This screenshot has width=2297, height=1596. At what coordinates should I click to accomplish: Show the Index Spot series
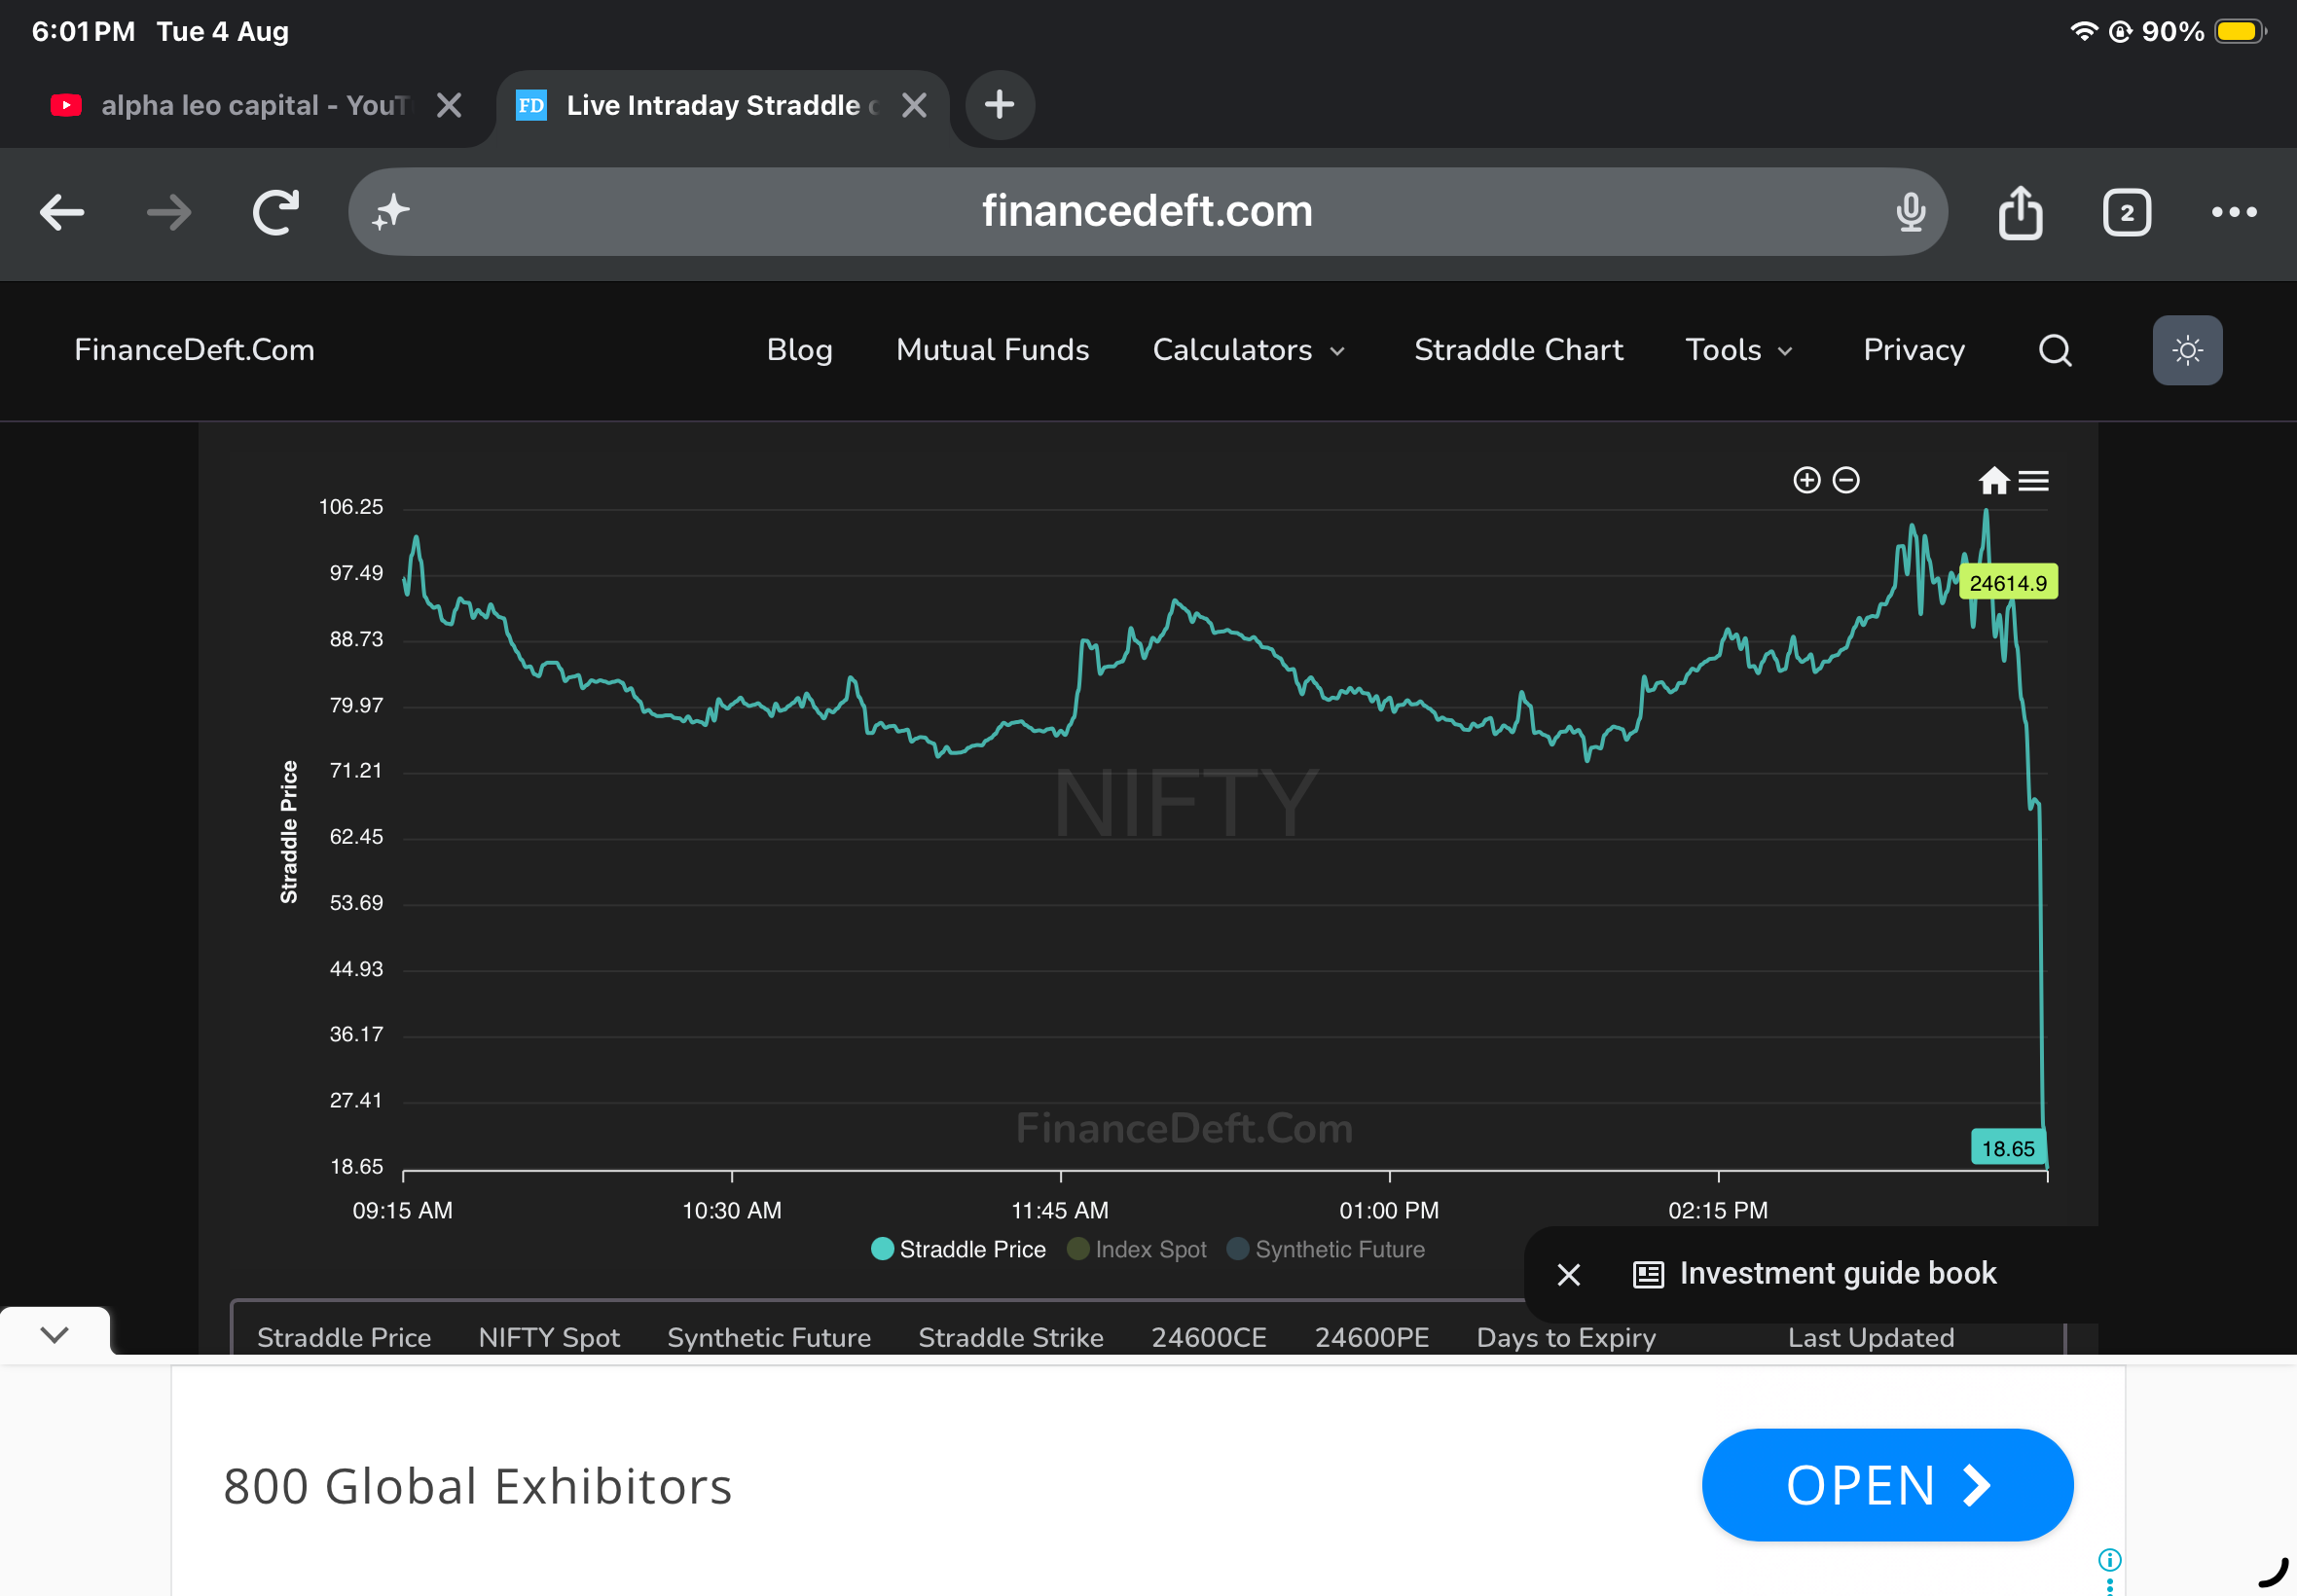coord(1137,1249)
